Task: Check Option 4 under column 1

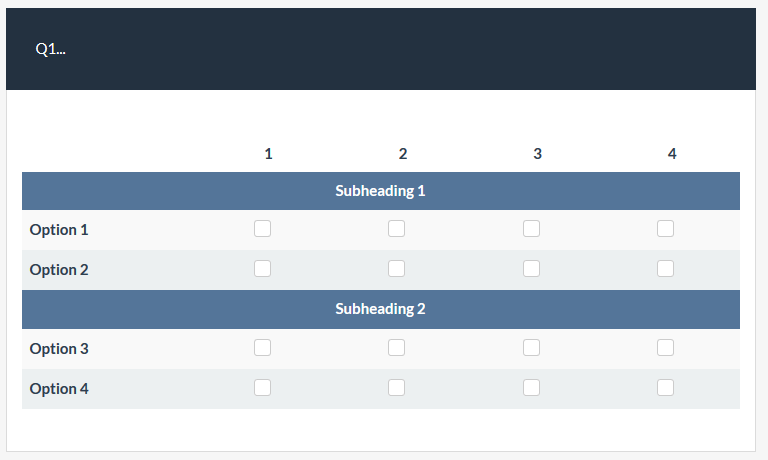Action: 262,387
